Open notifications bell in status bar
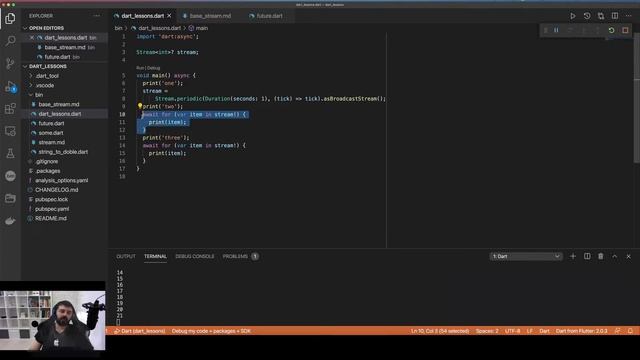640x360 pixels. click(630, 331)
